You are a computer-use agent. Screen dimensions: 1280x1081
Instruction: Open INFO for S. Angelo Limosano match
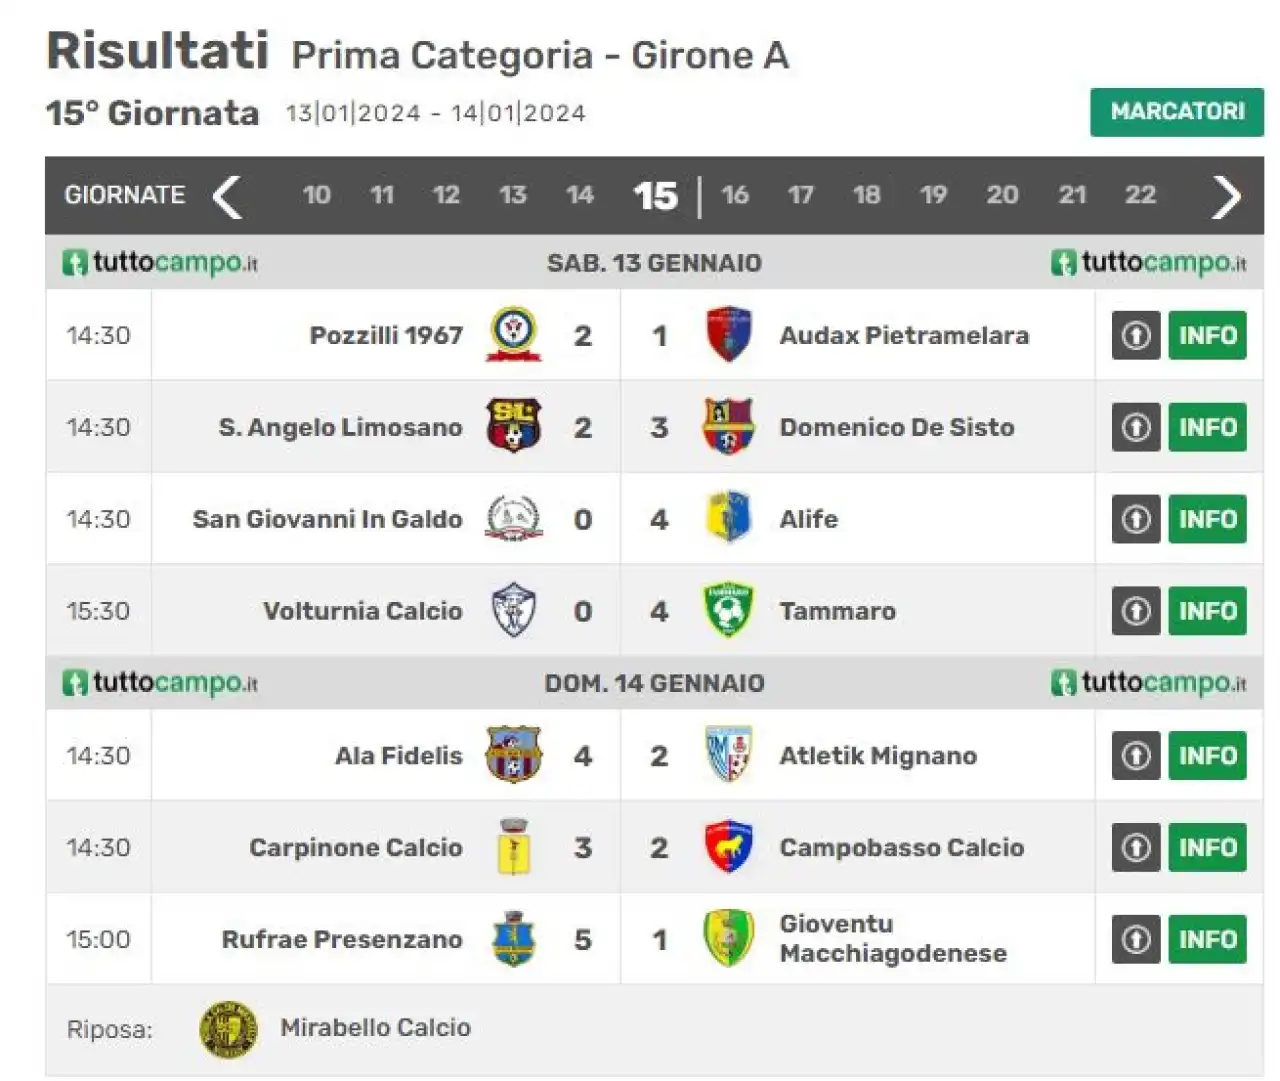tap(1207, 427)
